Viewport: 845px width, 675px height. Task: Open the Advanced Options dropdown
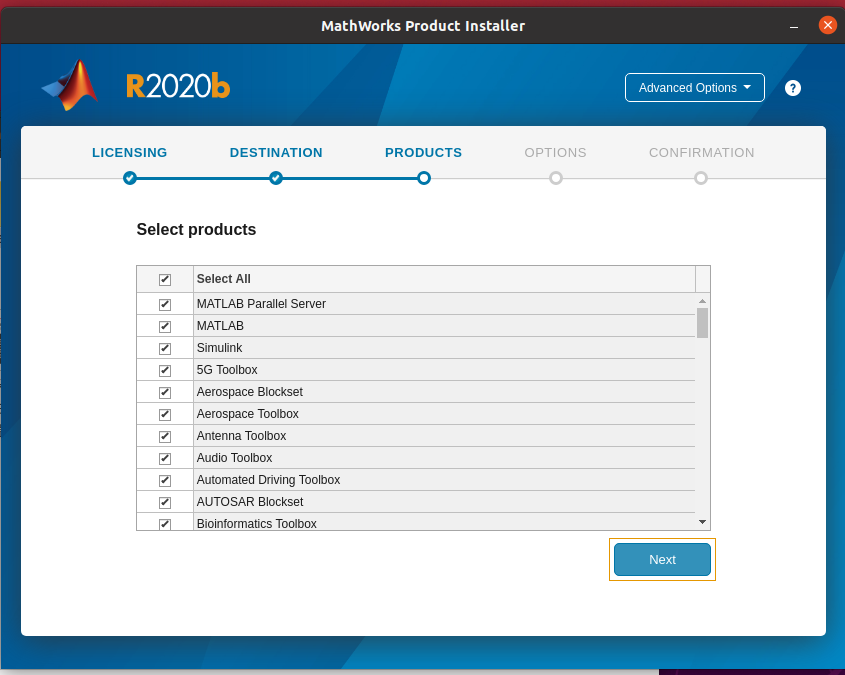tap(695, 87)
